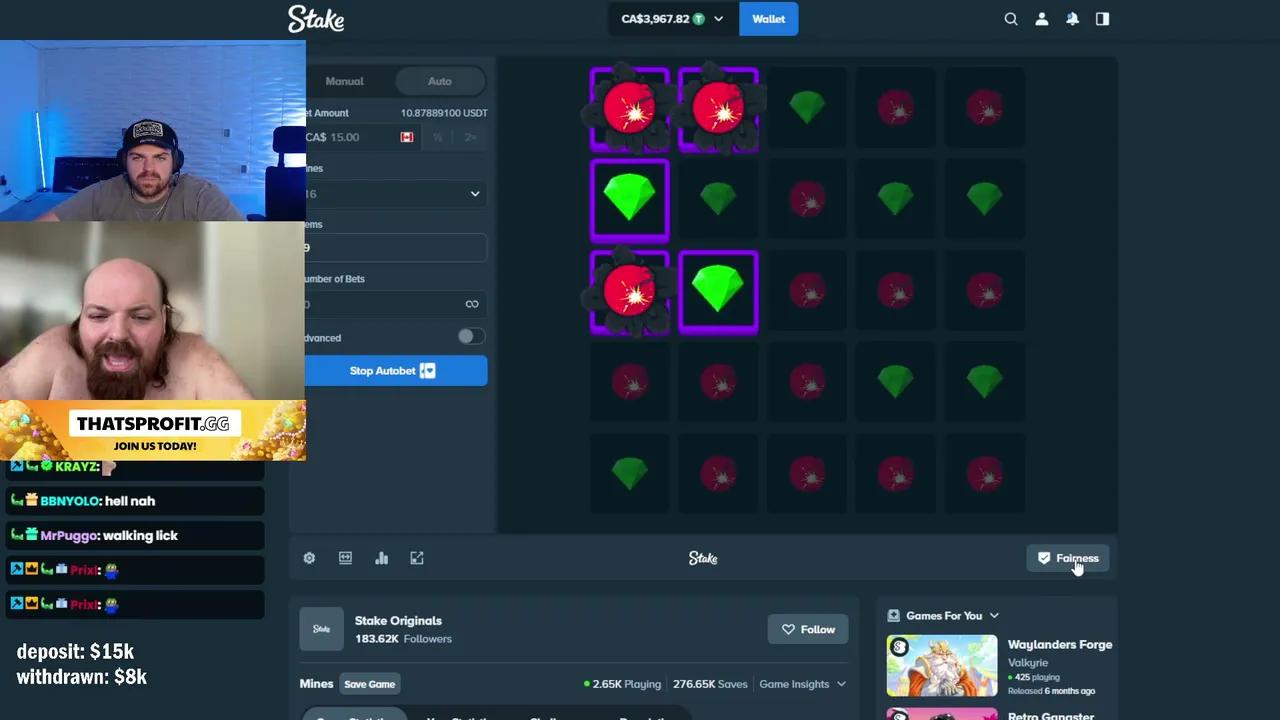Switch to the Auto tab
Viewport: 1280px width, 720px height.
click(x=440, y=81)
